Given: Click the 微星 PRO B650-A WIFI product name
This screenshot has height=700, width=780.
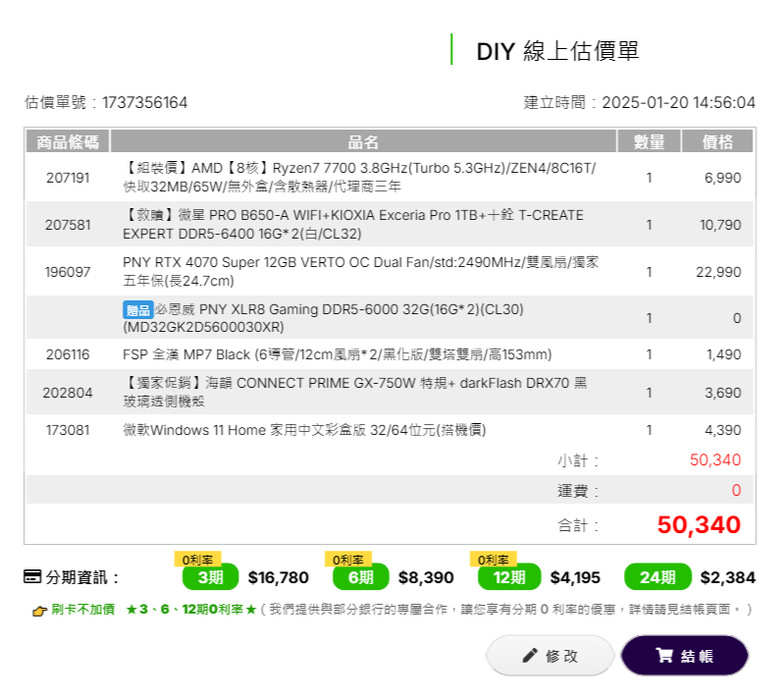Looking at the screenshot, I should click(x=353, y=224).
